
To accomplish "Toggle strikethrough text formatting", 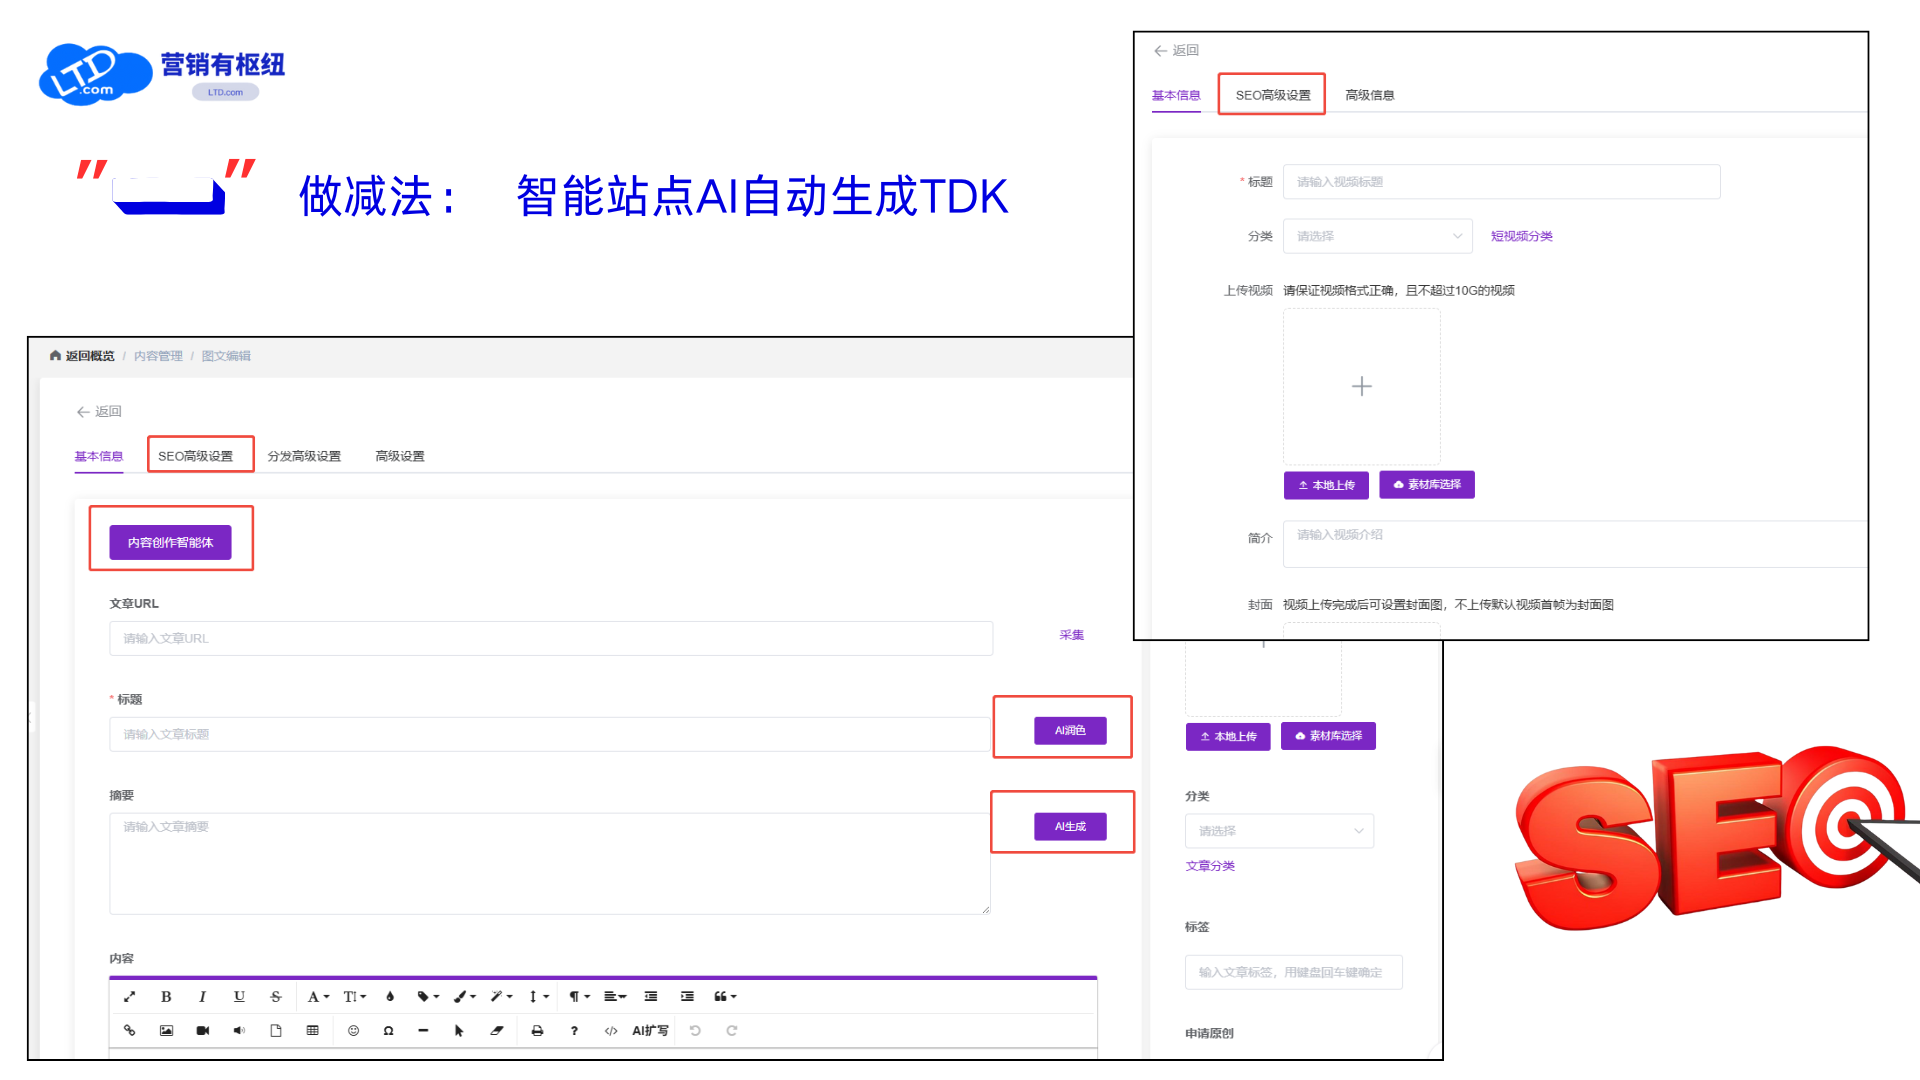I will click(276, 996).
